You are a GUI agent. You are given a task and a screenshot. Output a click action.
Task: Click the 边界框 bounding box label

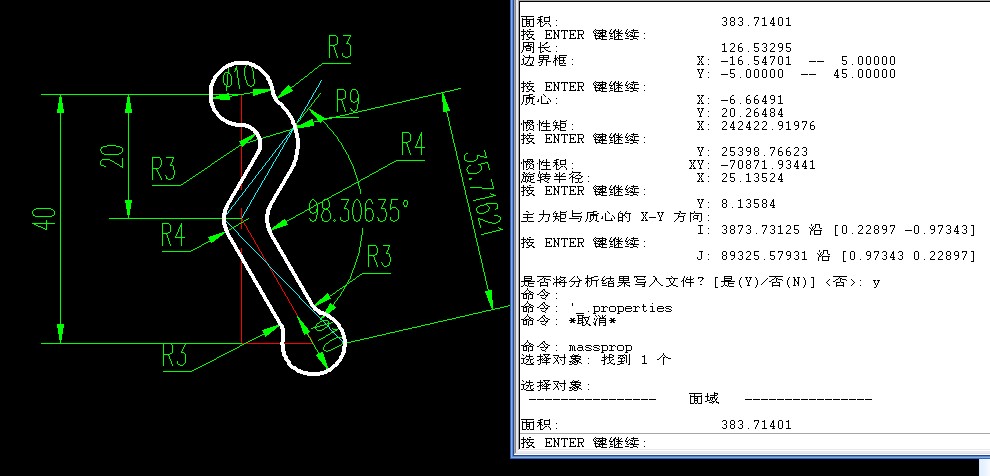coord(547,61)
